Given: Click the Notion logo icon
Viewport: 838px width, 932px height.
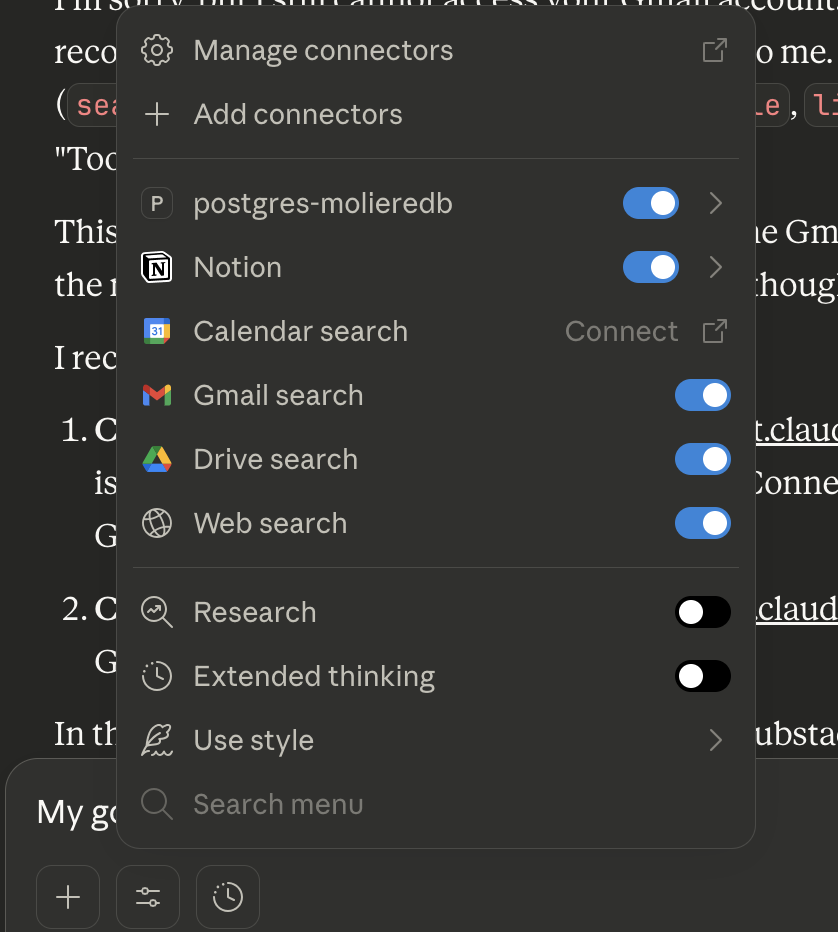Looking at the screenshot, I should [157, 268].
